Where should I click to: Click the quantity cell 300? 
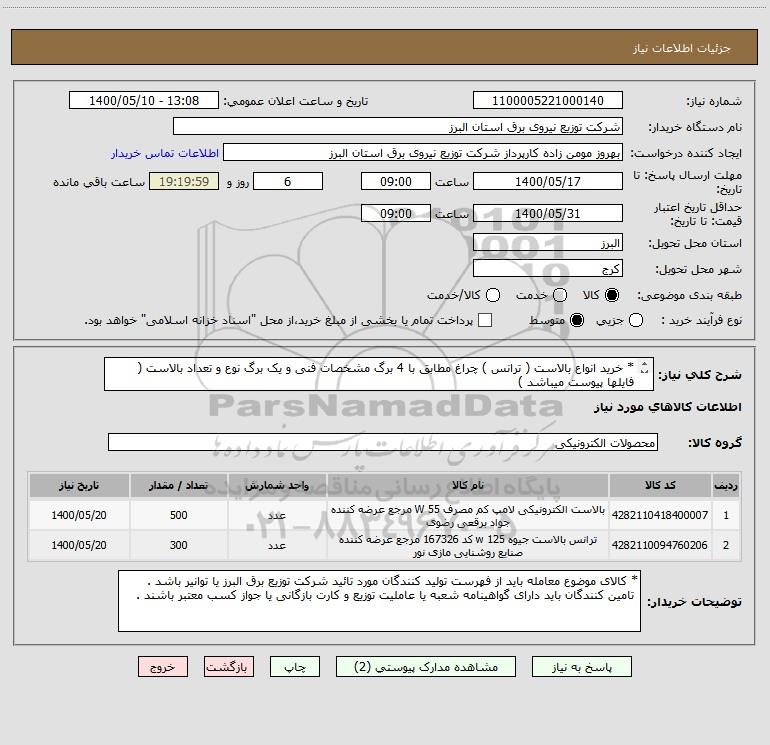coord(178,545)
